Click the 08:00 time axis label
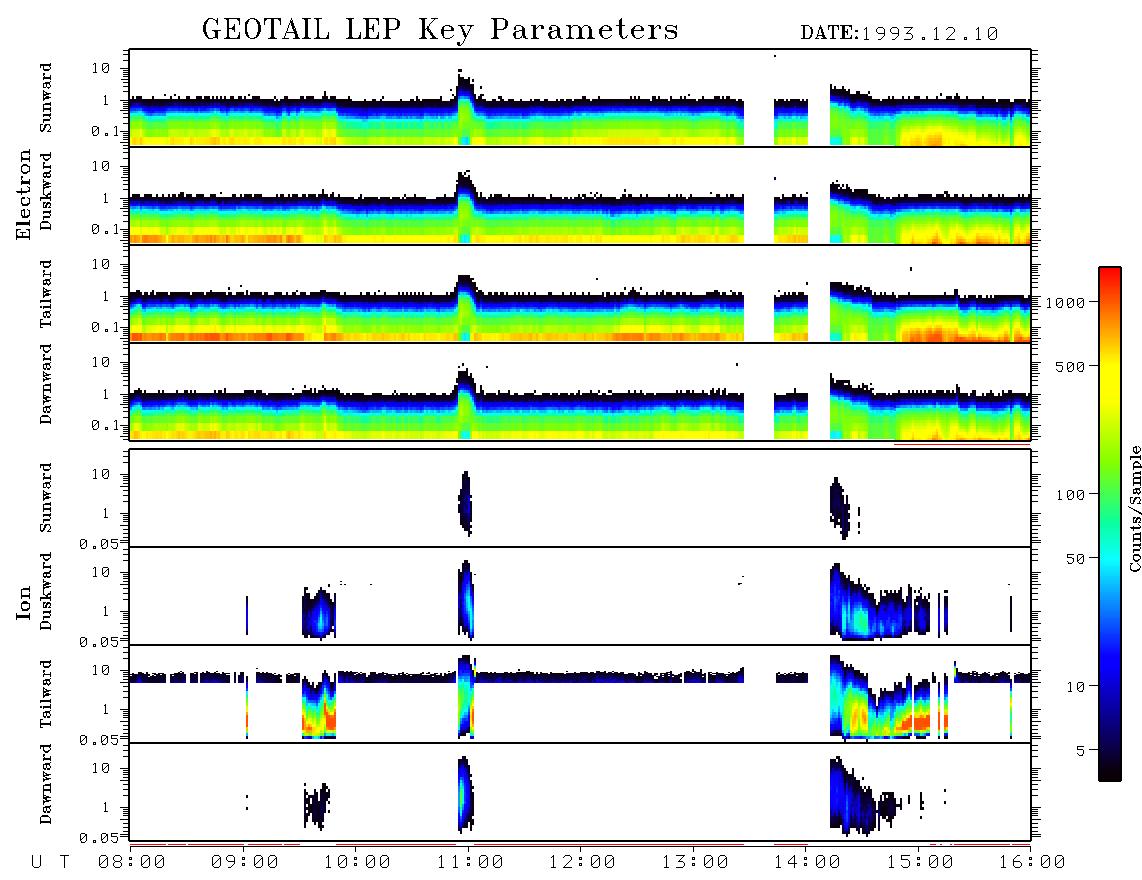 point(132,863)
